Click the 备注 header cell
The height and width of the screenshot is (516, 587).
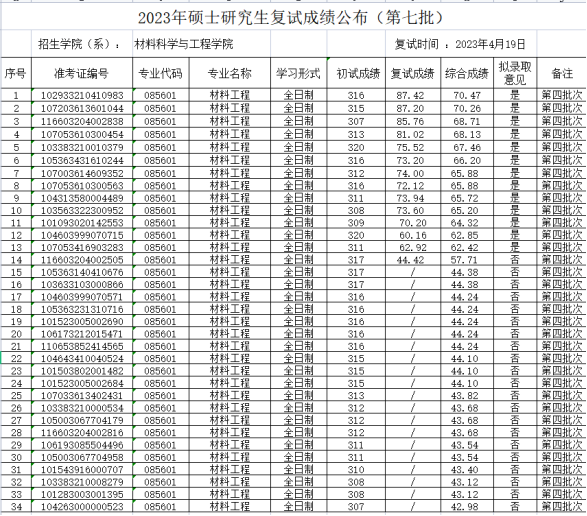click(x=562, y=73)
